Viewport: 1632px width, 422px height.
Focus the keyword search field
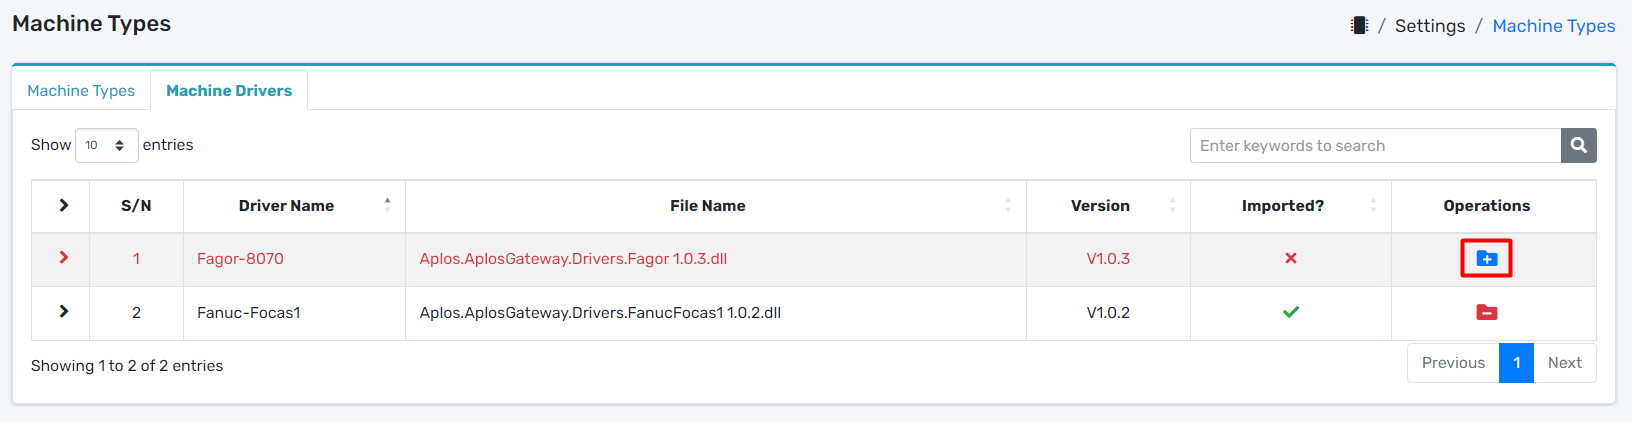point(1375,146)
